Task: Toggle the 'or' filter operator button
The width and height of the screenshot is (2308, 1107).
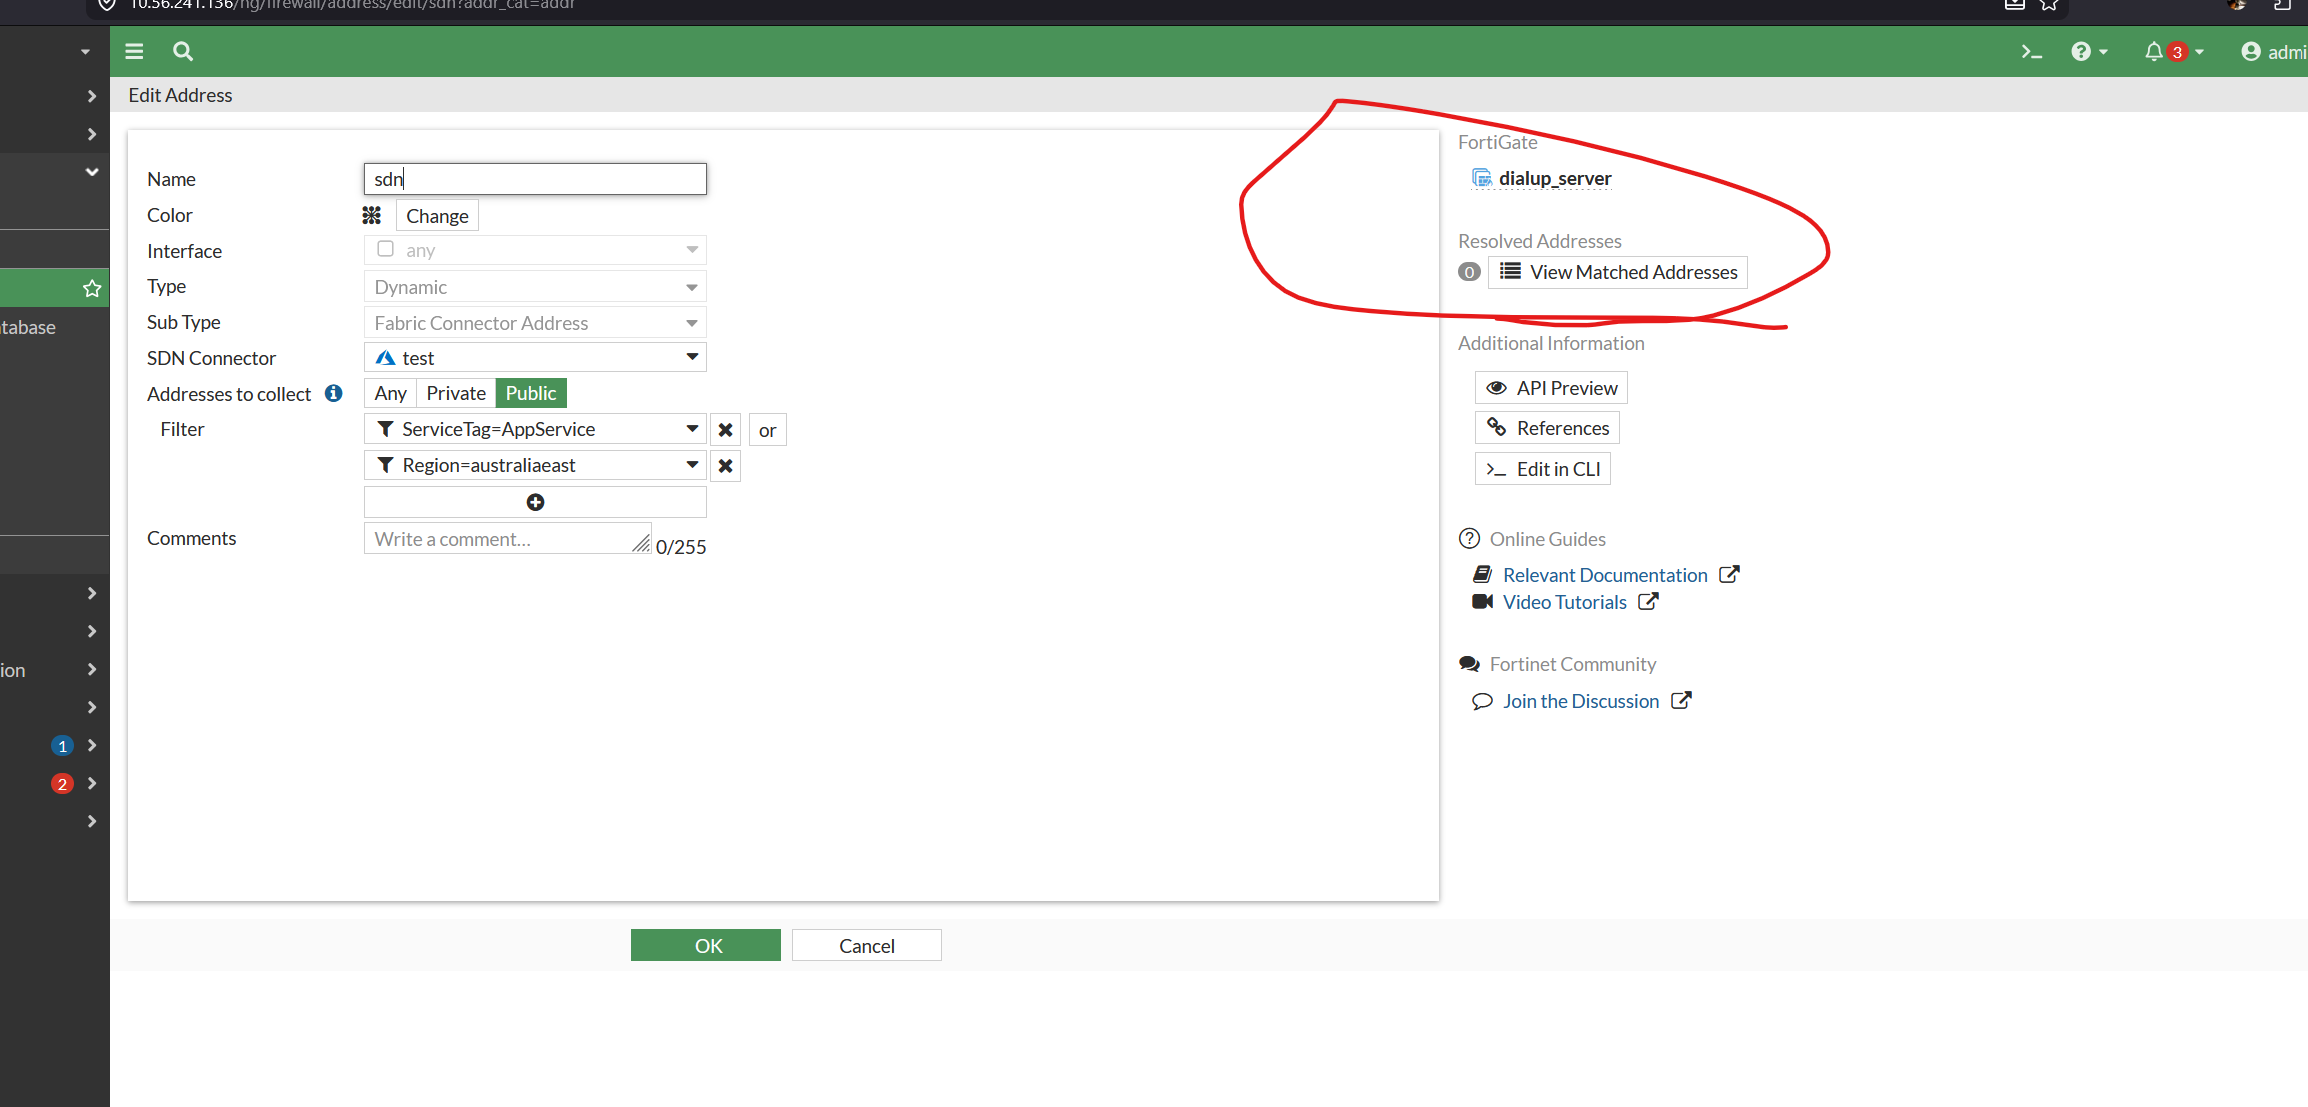Action: pos(767,430)
